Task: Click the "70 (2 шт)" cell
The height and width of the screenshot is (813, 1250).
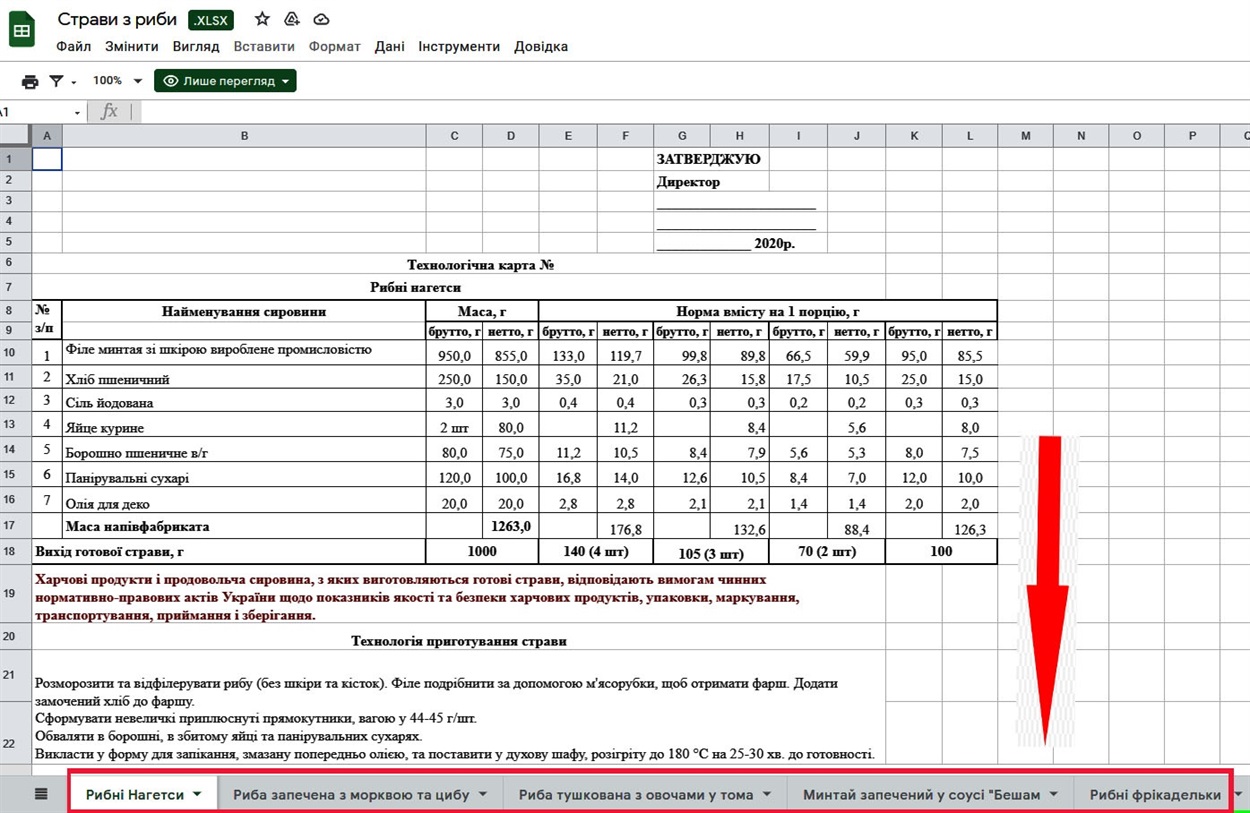Action: [827, 551]
